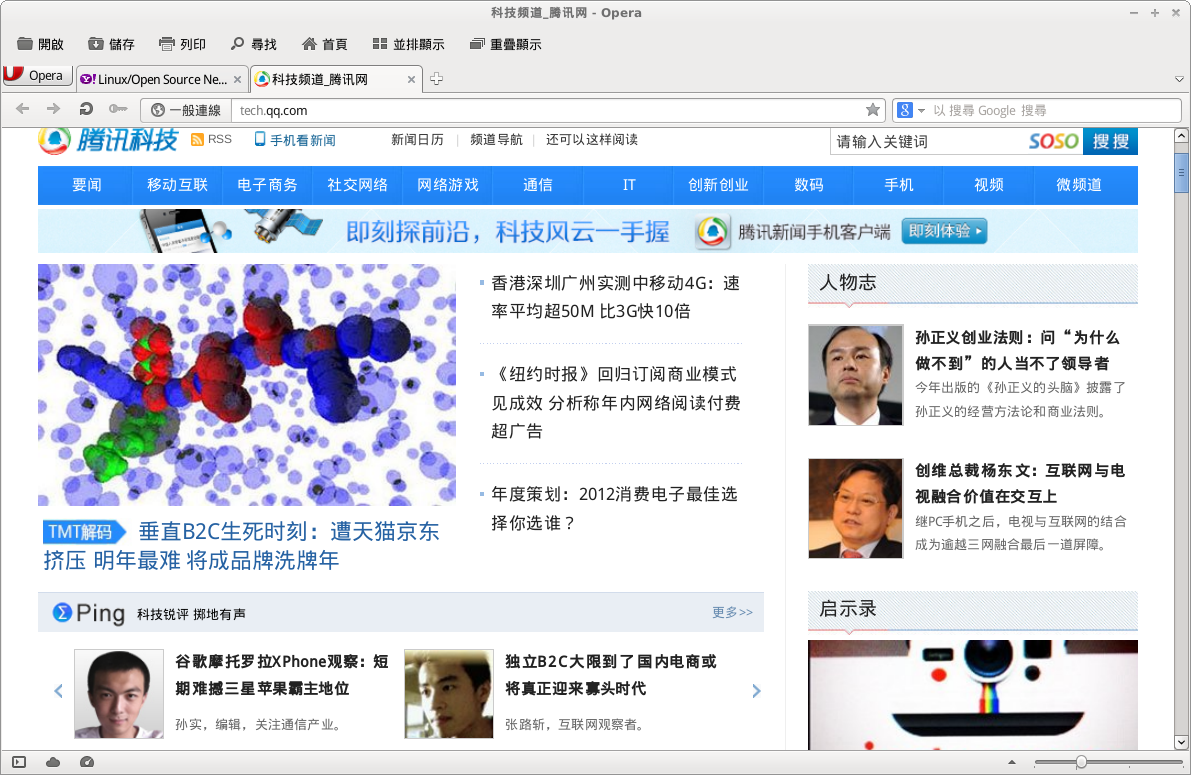Open the RSS feed link
This screenshot has height=775, width=1191.
point(212,139)
